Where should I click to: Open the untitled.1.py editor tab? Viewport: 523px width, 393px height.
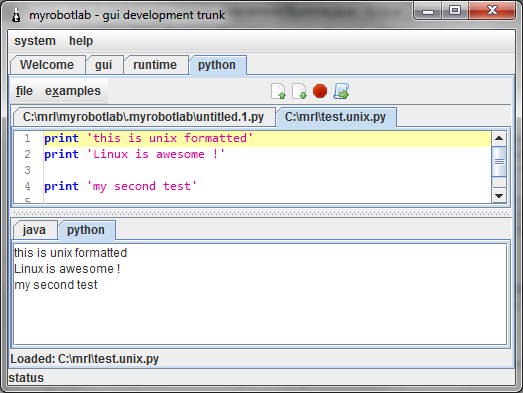pyautogui.click(x=143, y=117)
